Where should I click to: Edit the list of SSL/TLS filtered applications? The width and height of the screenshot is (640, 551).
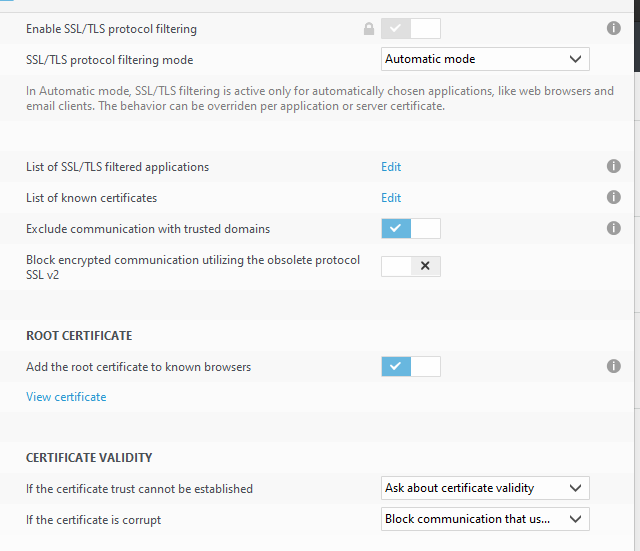click(x=391, y=167)
